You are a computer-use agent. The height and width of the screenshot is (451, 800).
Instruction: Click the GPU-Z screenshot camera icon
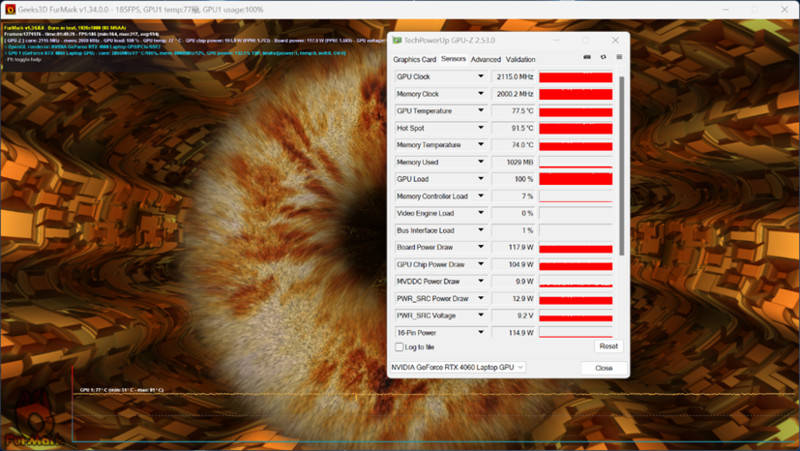[586, 58]
